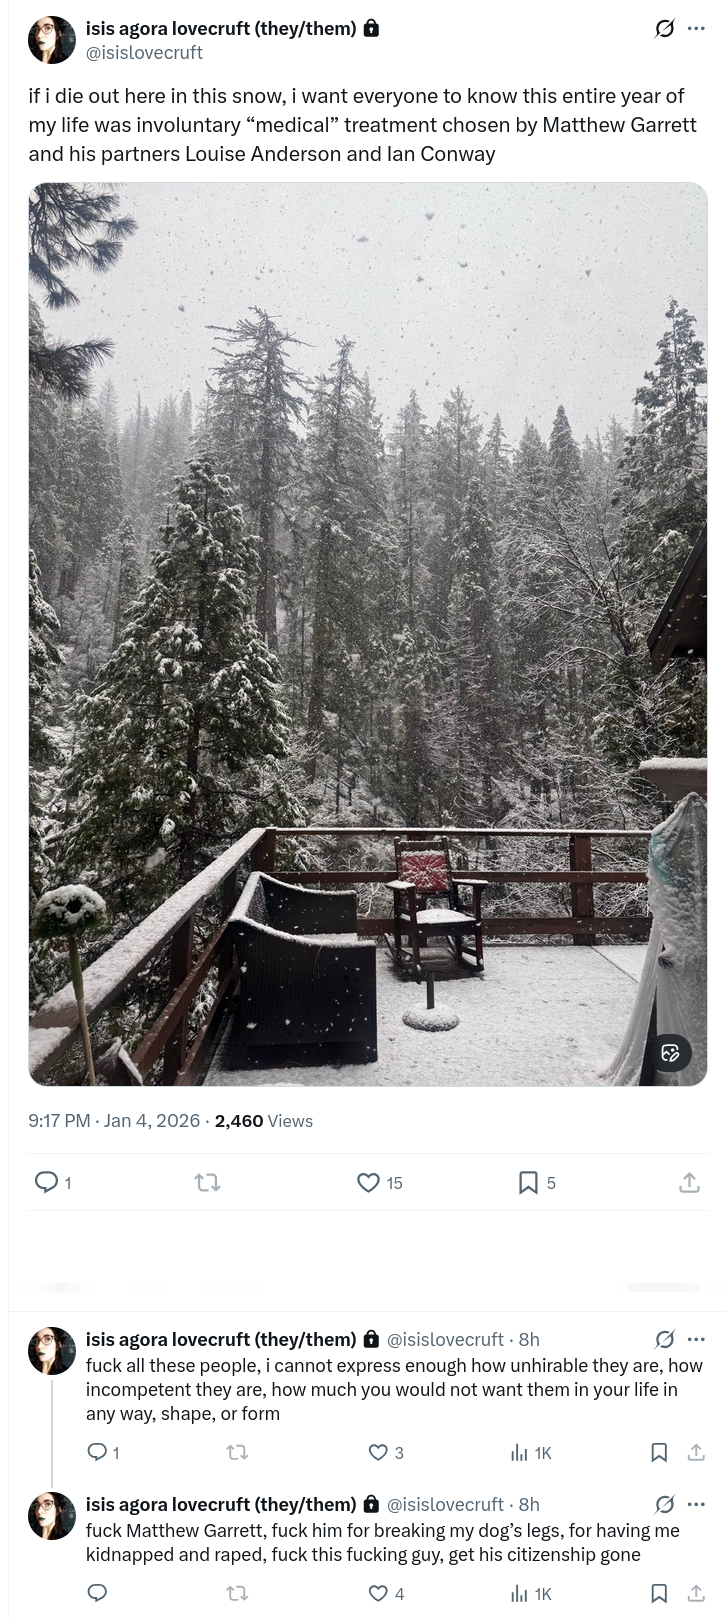Image resolution: width=726 pixels, height=1617 pixels.
Task: Repost the main snow post
Action: 207,1183
